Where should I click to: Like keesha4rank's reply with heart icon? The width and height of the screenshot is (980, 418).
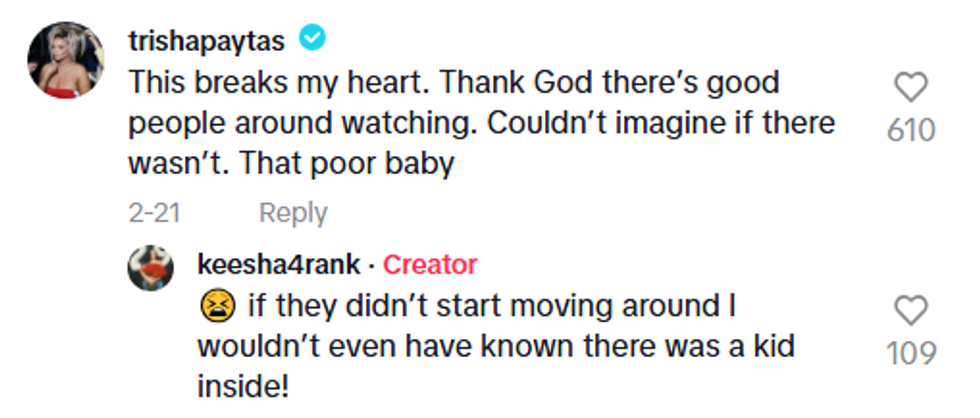point(910,312)
